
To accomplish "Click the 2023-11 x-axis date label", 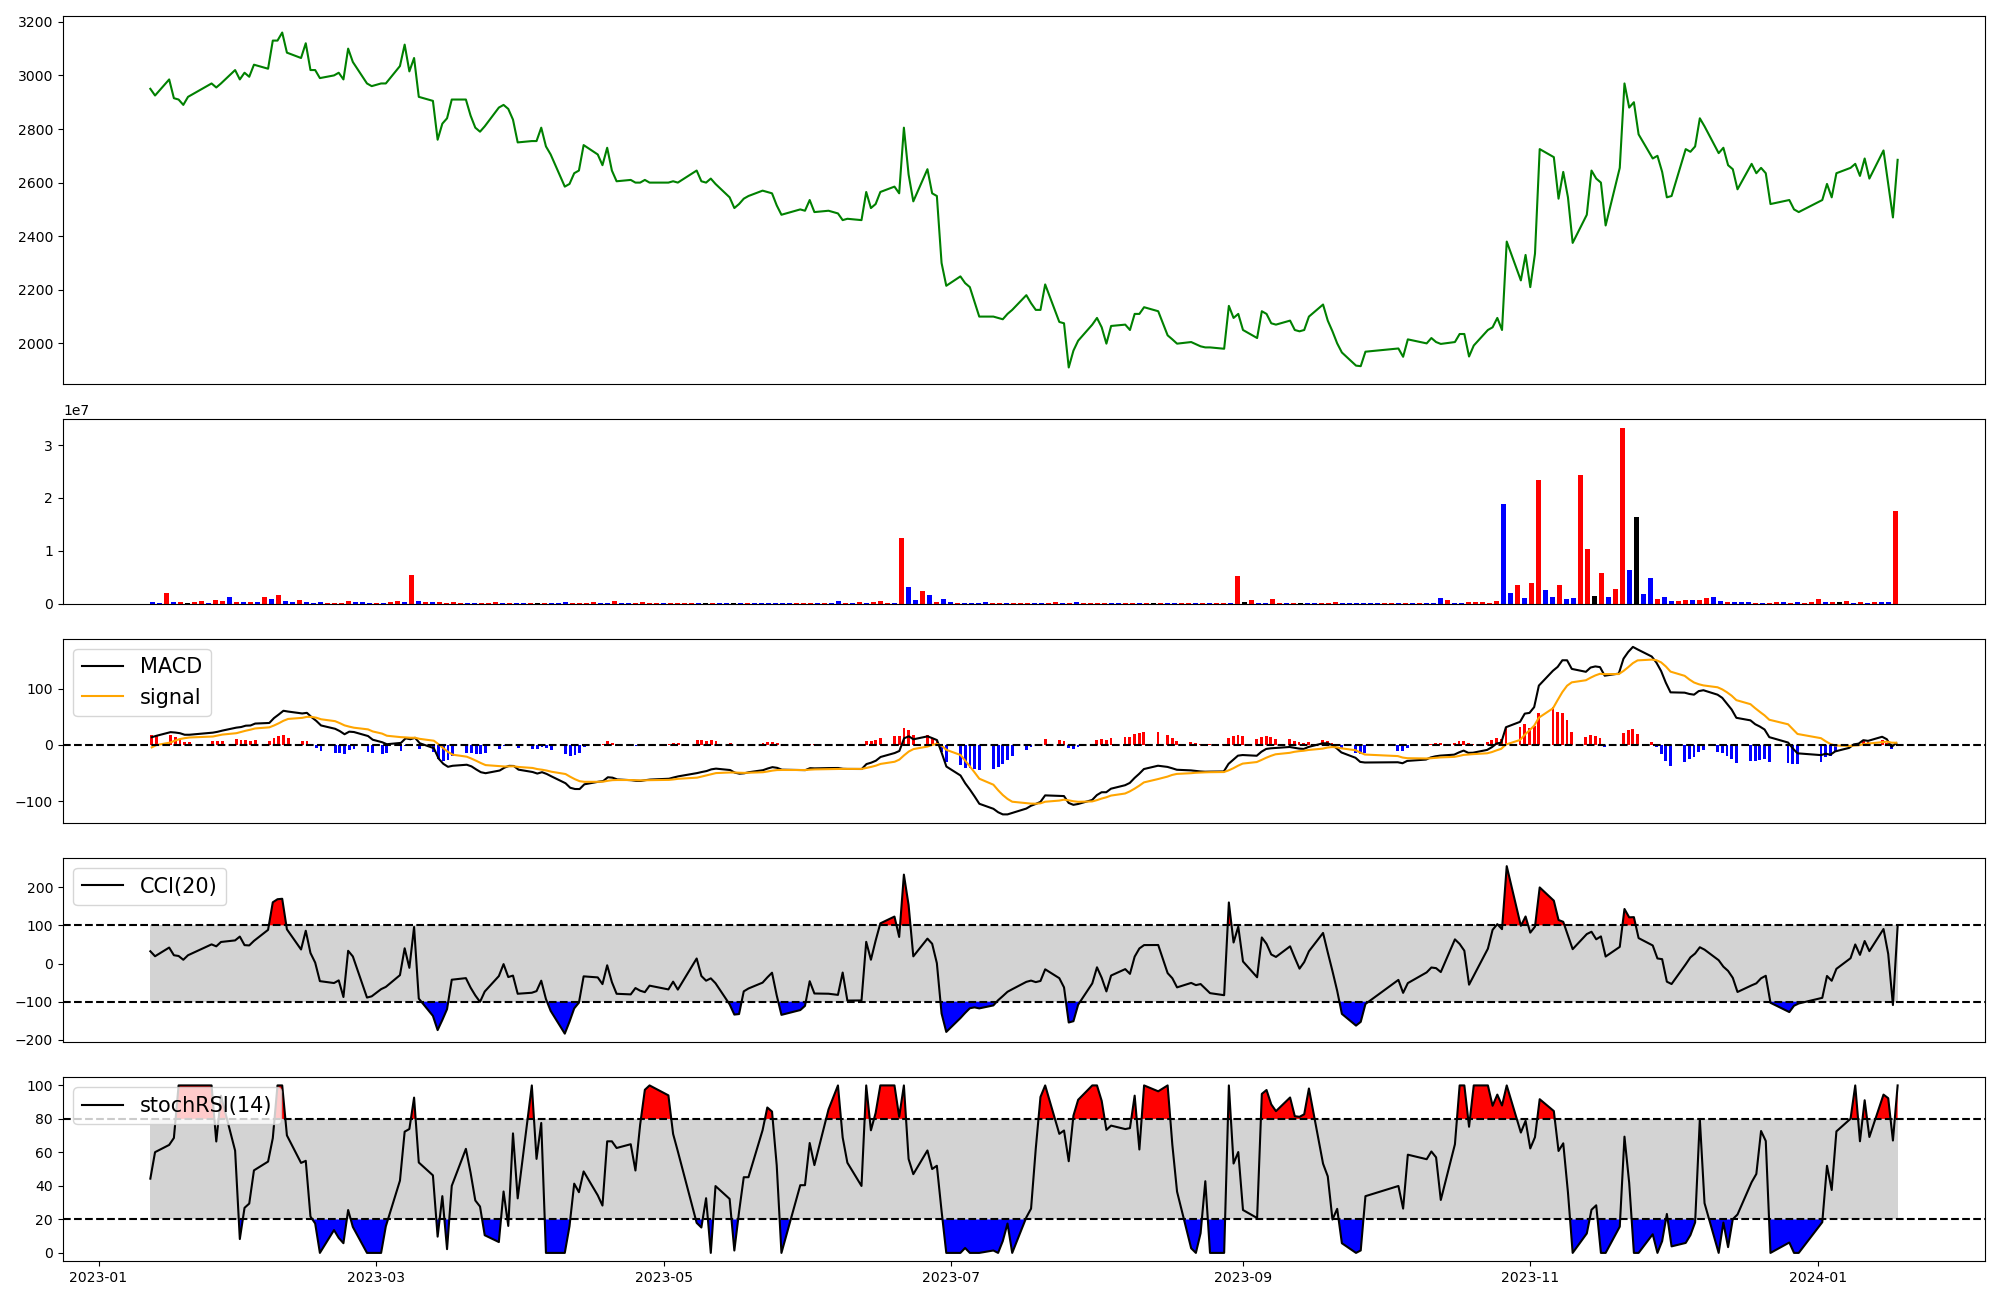I will coord(1530,1277).
